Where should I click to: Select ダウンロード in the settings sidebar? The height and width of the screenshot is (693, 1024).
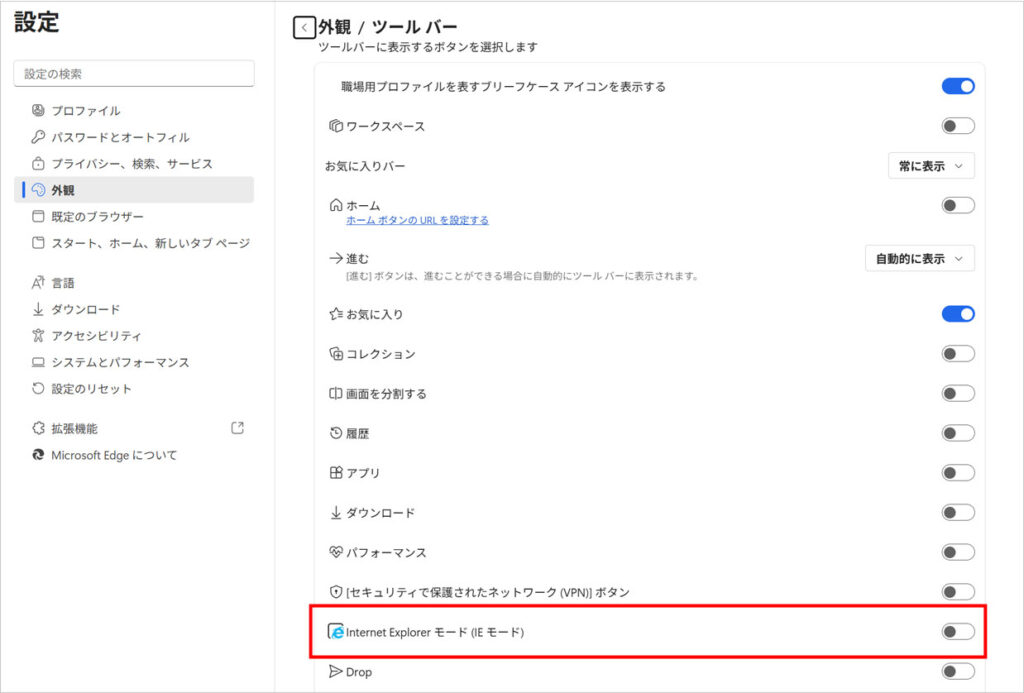tap(85, 309)
